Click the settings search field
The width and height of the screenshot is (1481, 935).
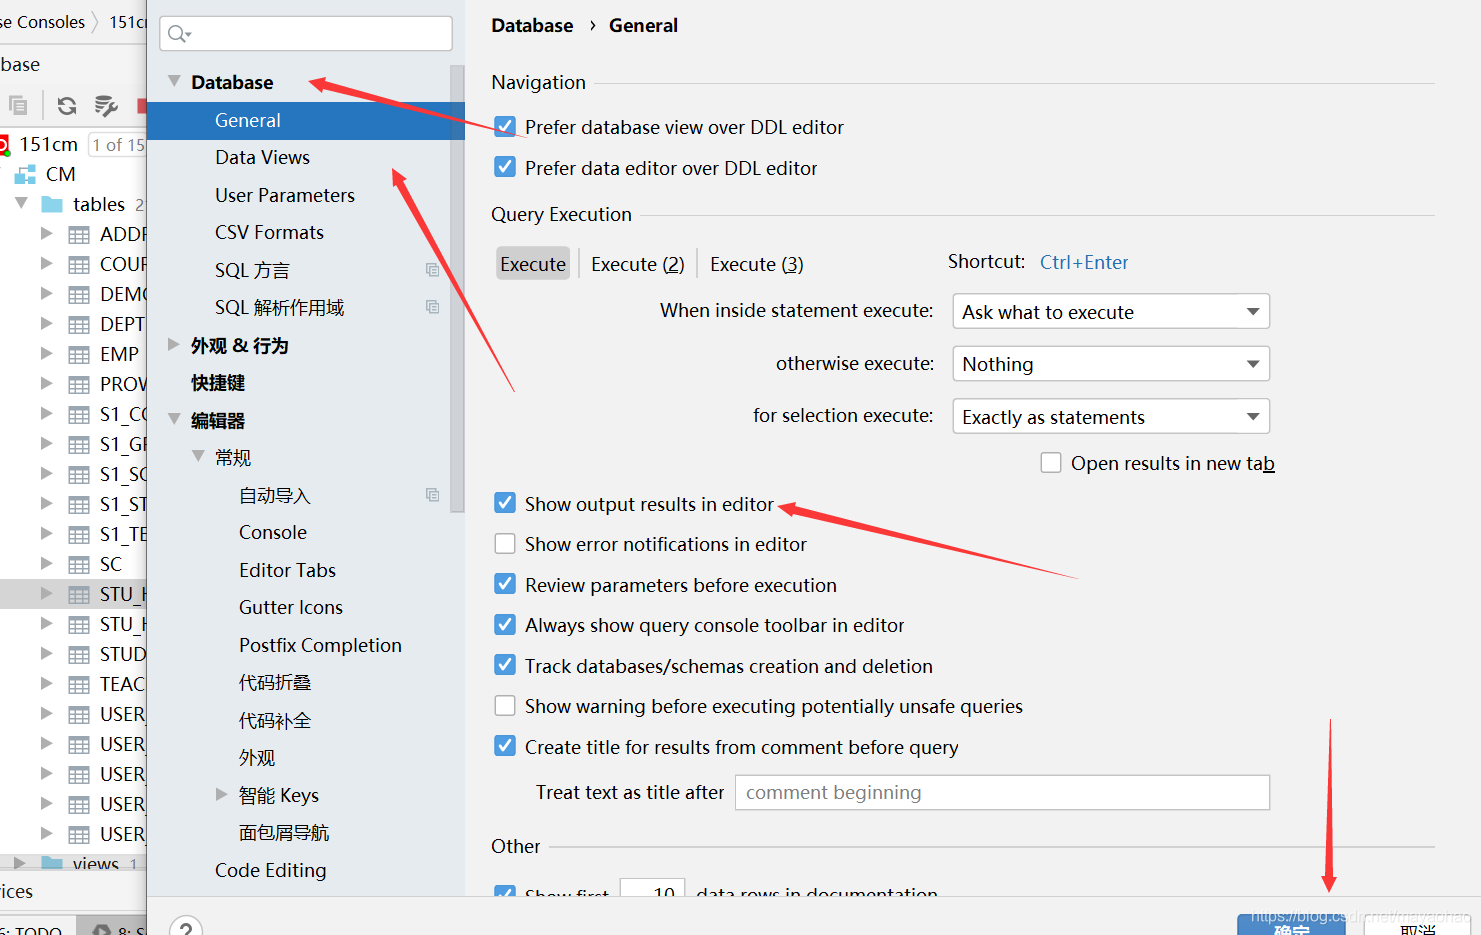tap(306, 34)
